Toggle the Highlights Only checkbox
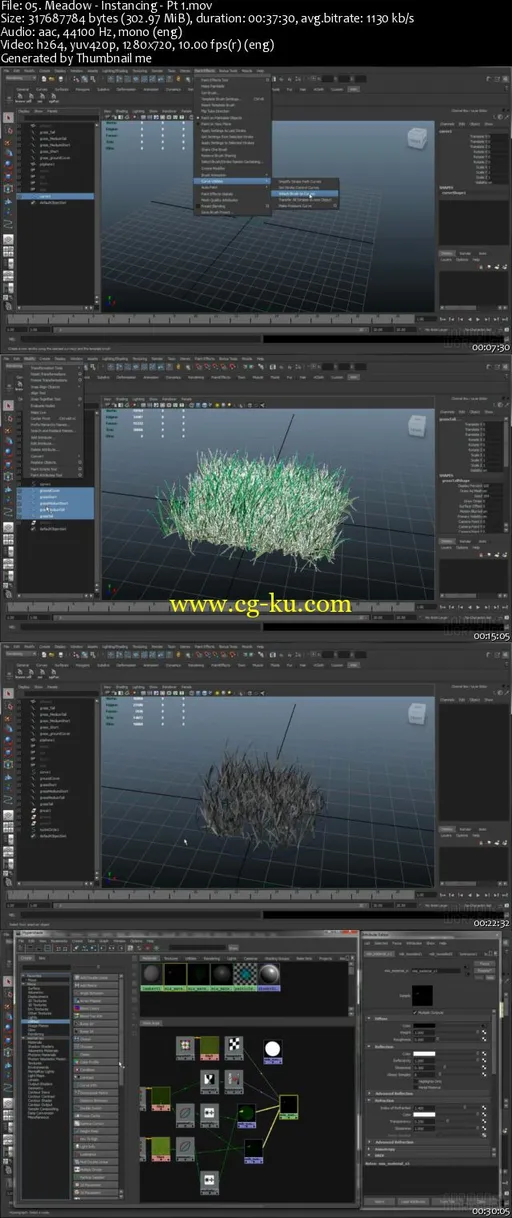This screenshot has width=512, height=1218. coord(416,1081)
